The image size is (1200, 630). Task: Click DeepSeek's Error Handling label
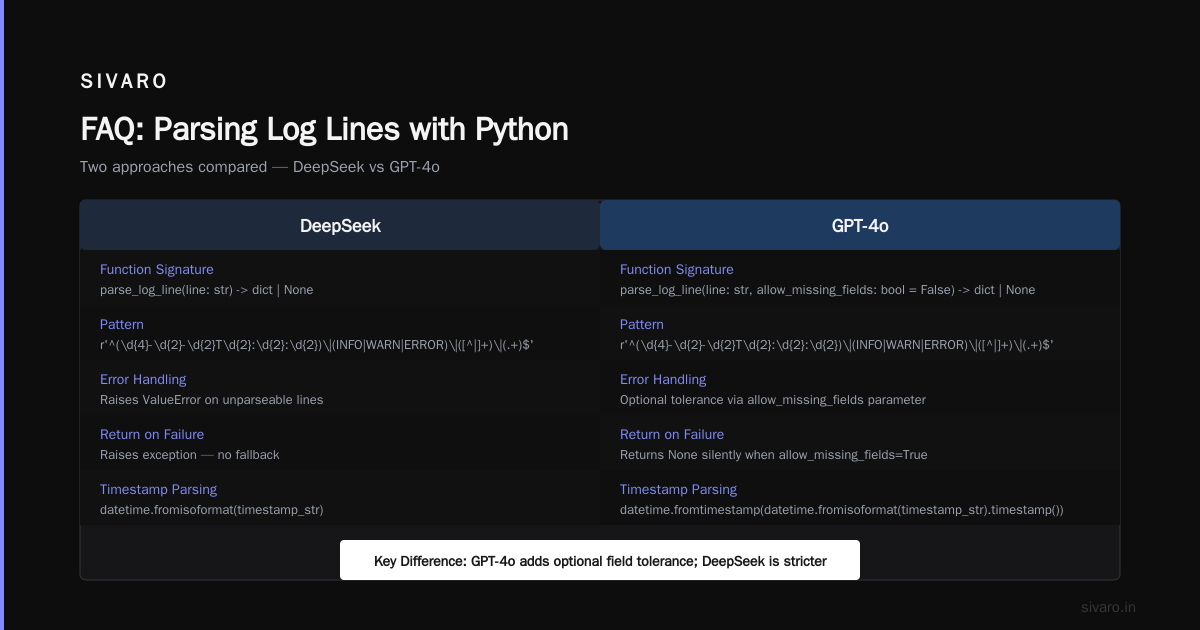143,379
